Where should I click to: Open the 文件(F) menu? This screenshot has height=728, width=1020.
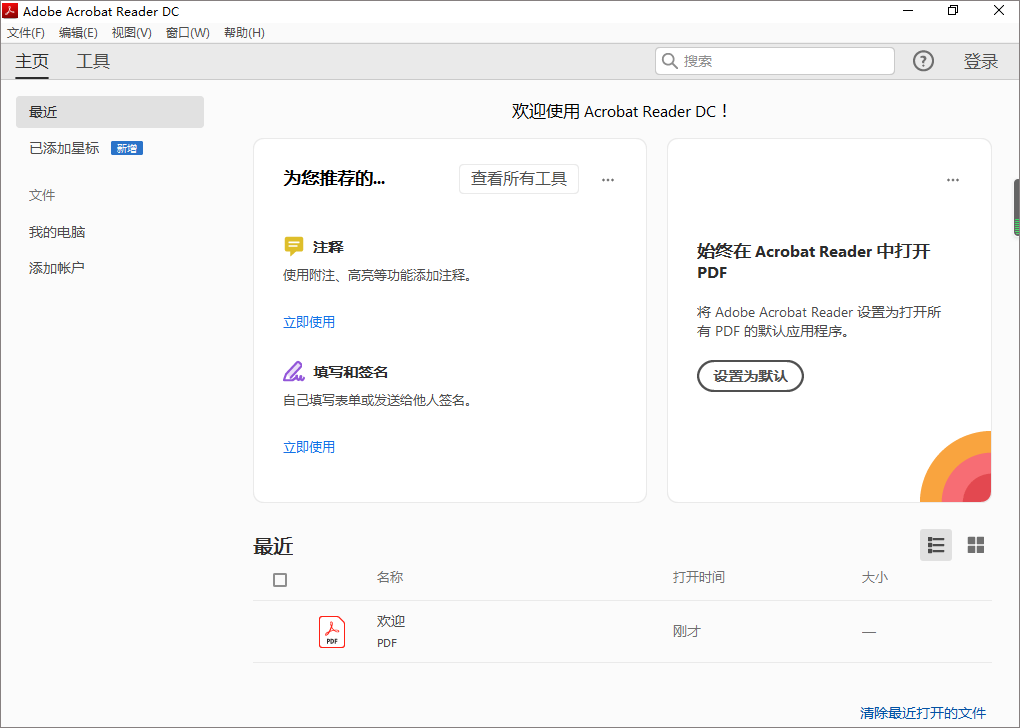tap(26, 33)
